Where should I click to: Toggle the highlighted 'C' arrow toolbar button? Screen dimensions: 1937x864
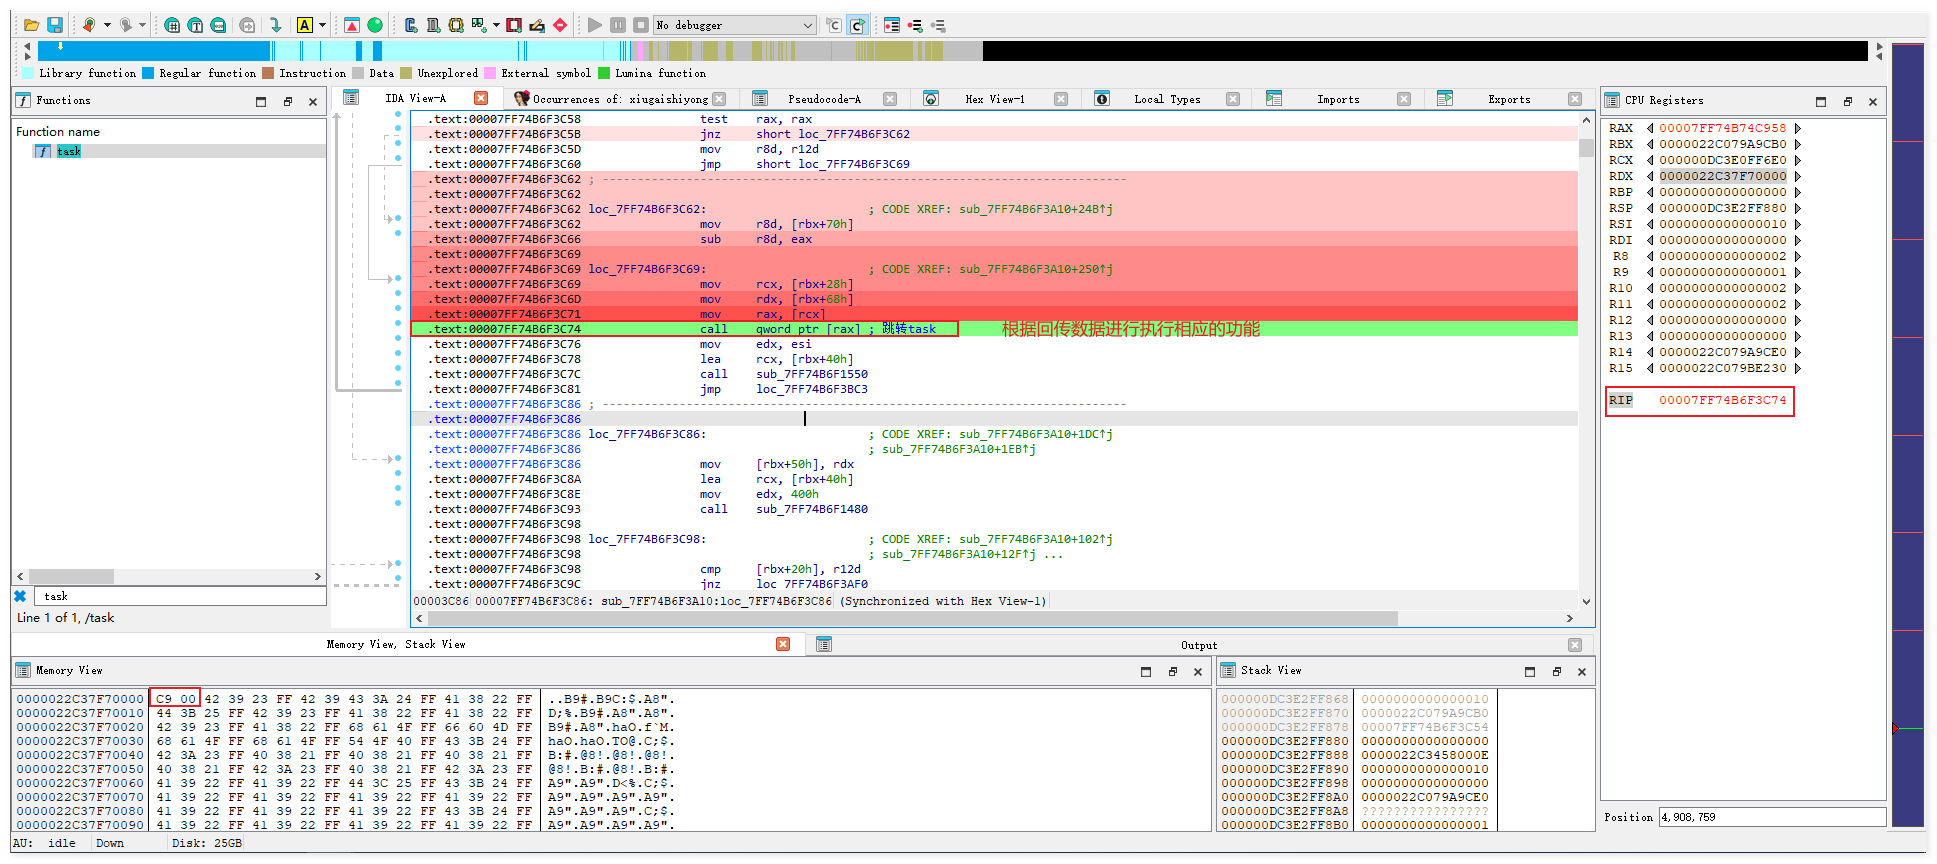point(857,25)
